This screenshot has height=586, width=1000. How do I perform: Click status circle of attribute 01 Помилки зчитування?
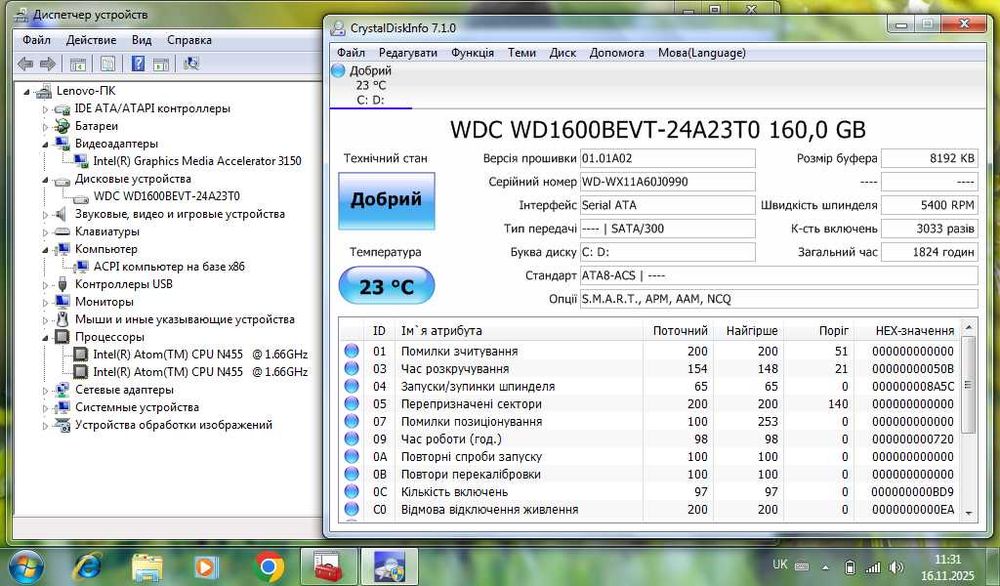351,351
